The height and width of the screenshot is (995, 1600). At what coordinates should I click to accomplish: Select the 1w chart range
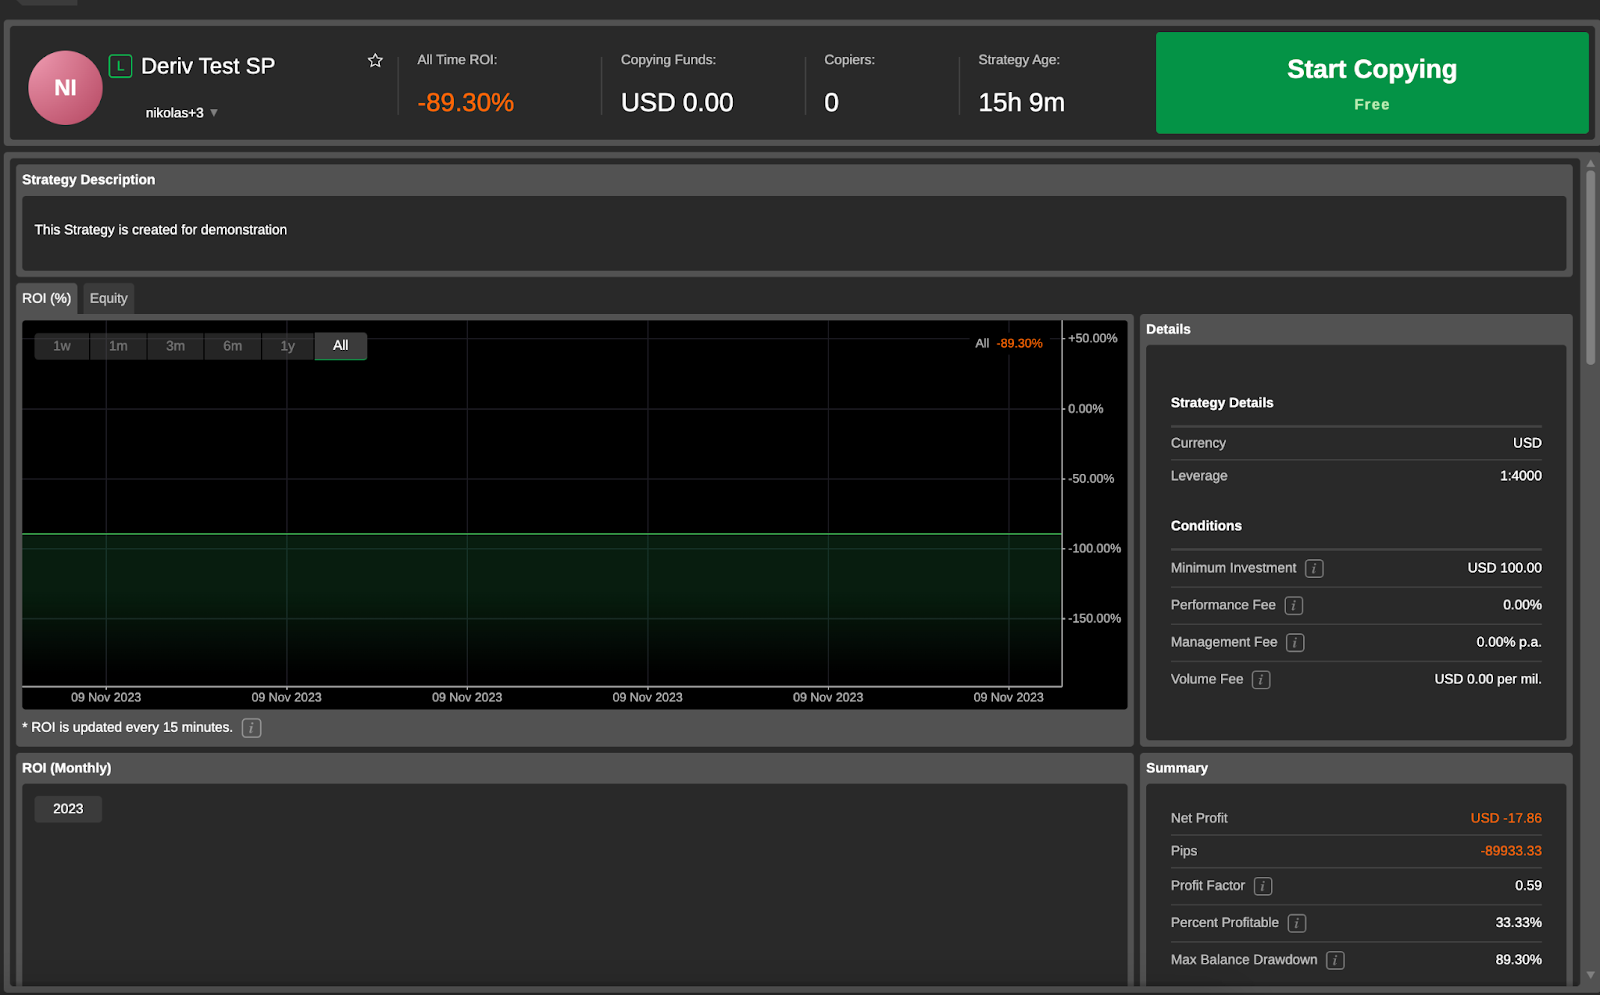pos(62,346)
